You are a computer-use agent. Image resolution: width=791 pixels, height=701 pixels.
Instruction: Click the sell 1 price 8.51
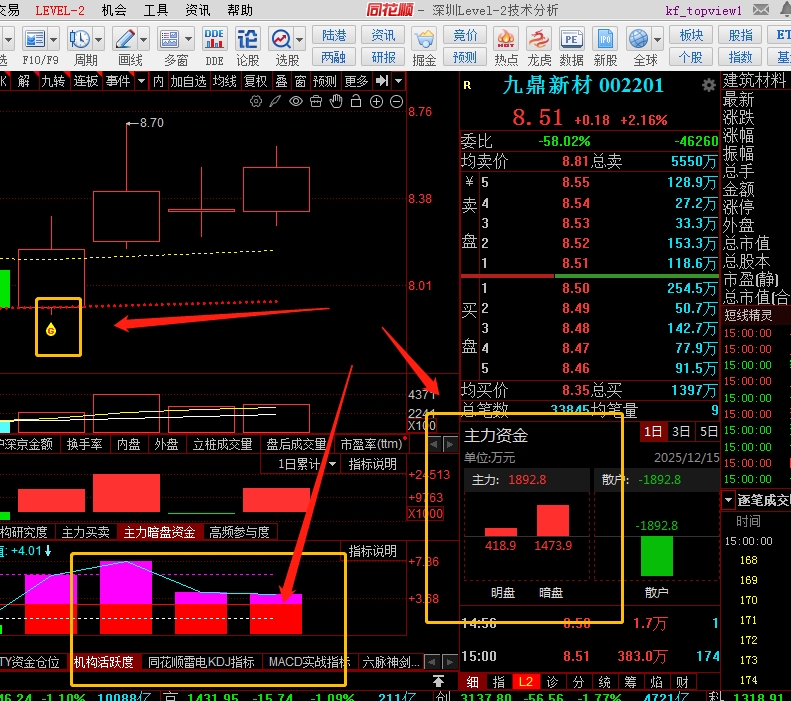click(575, 263)
